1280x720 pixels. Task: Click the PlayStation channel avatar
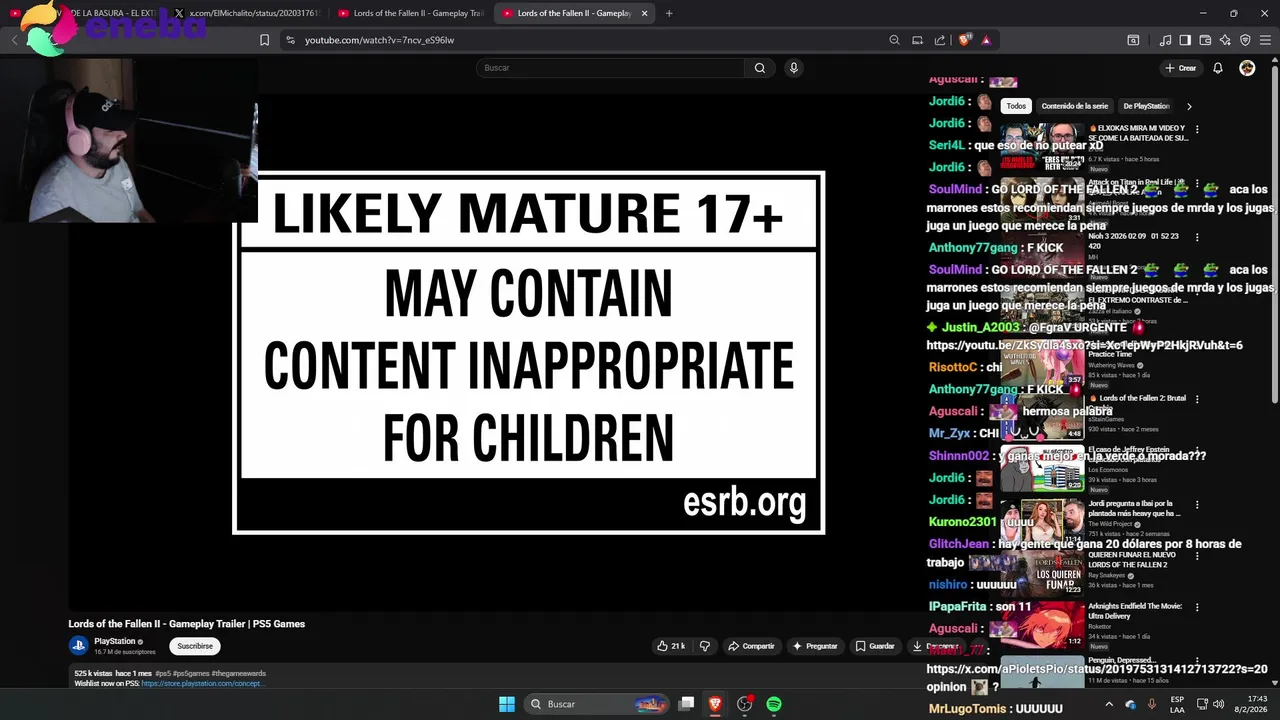pyautogui.click(x=78, y=646)
